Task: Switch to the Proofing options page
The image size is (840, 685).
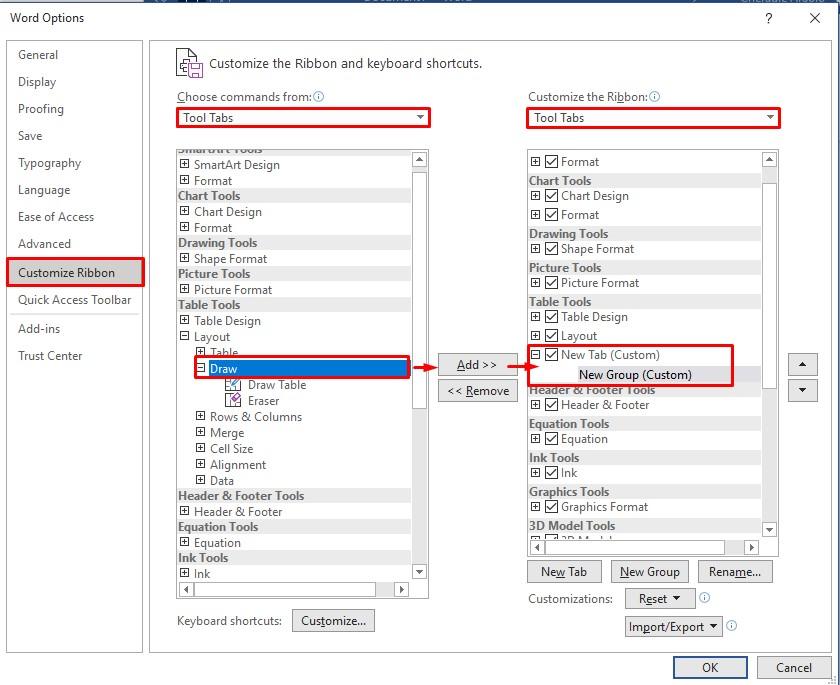Action: click(40, 109)
